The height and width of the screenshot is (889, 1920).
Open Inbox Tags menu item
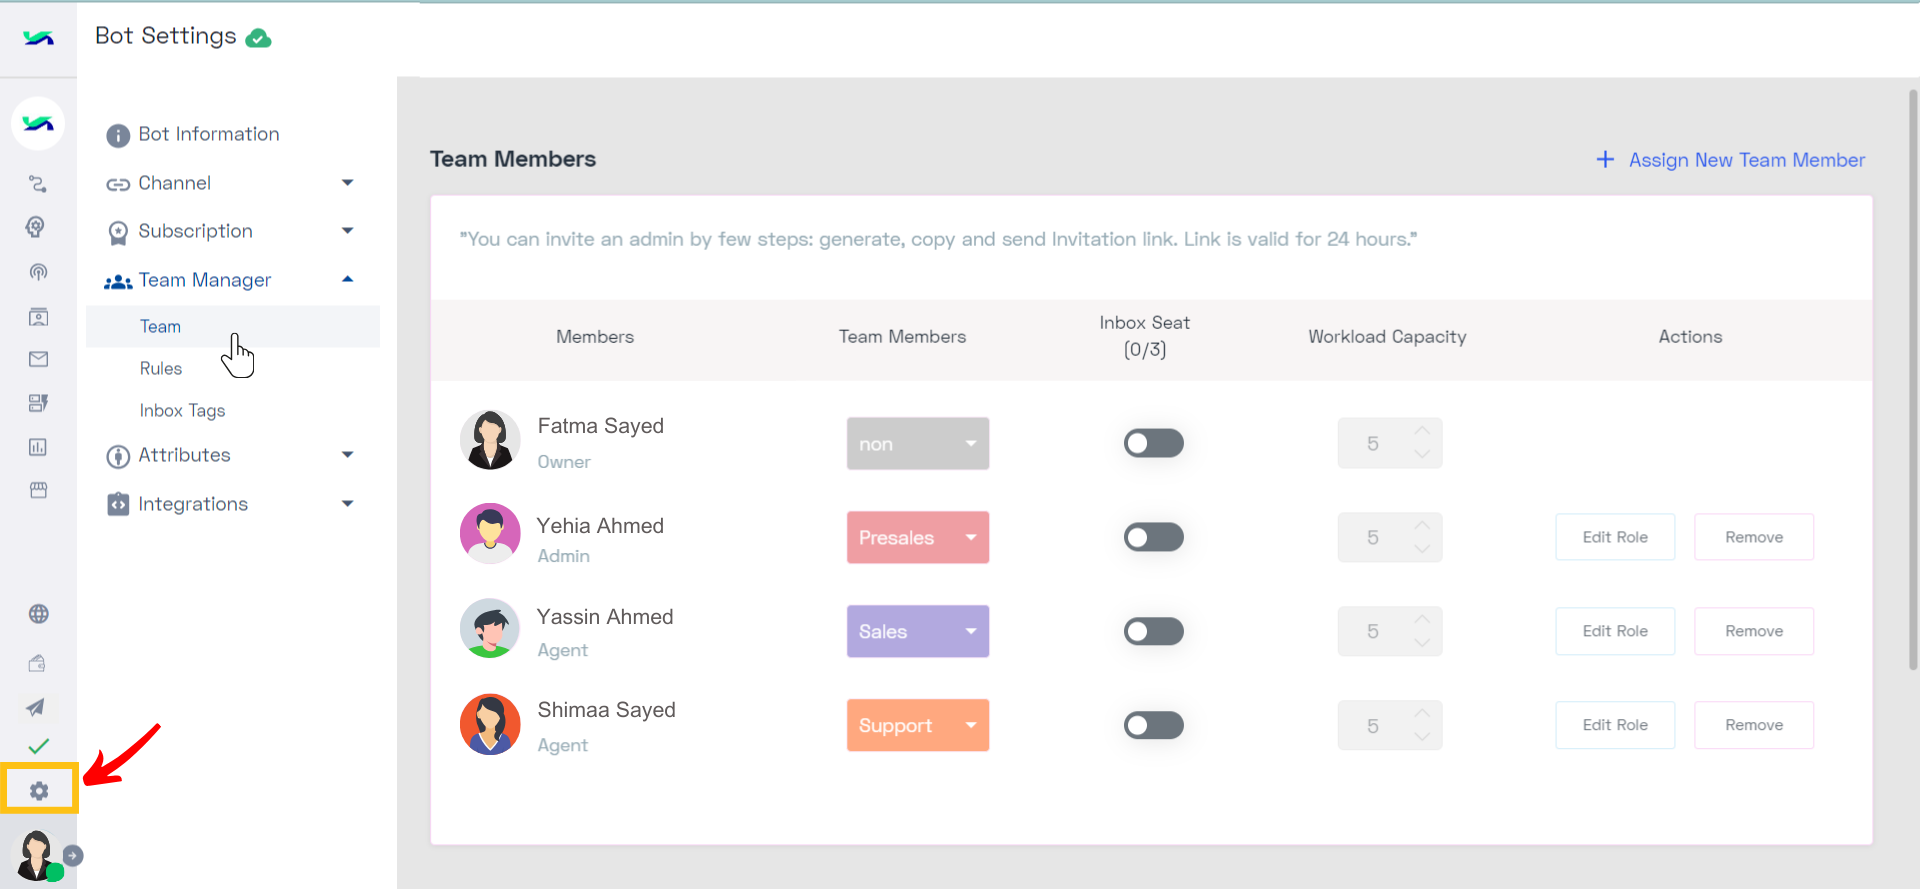[182, 410]
